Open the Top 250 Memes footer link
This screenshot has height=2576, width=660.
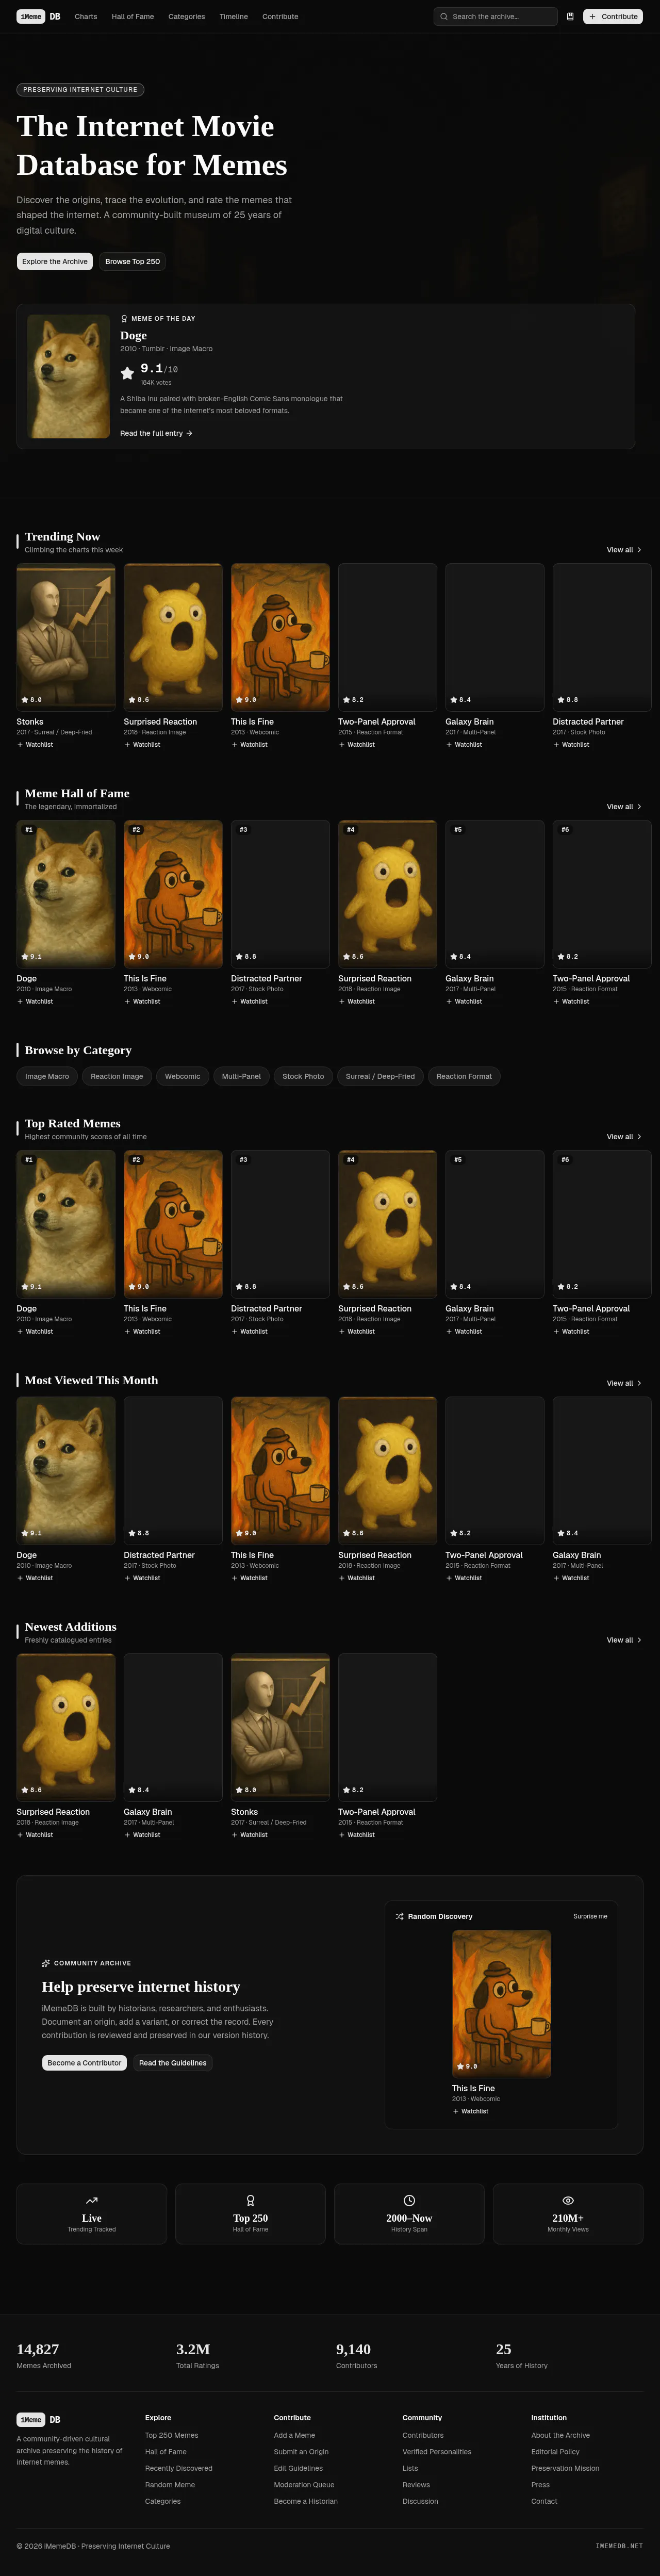point(172,2435)
